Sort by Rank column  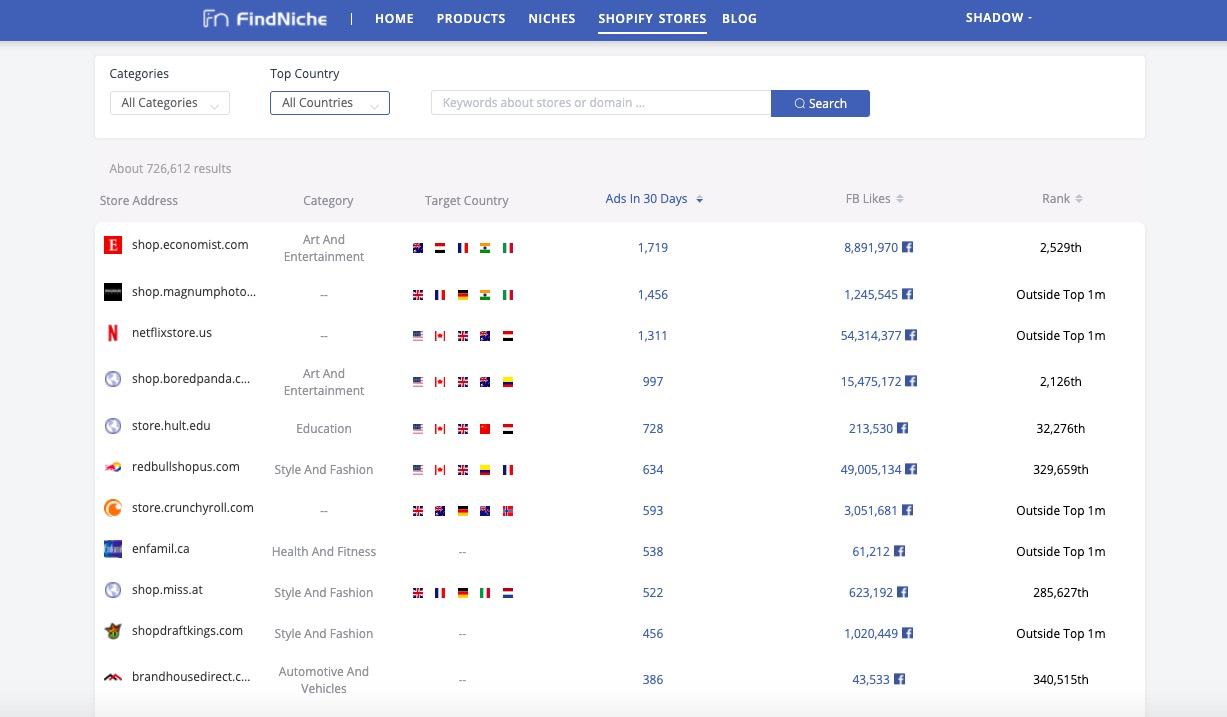click(1062, 199)
